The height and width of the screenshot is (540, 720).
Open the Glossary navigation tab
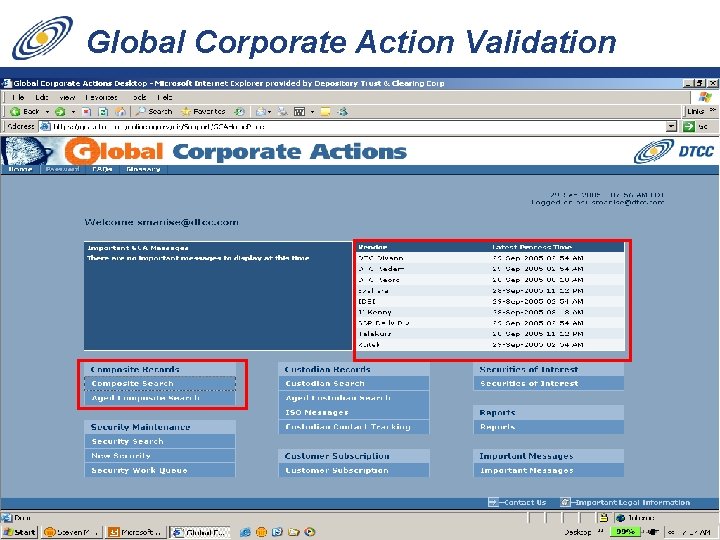143,169
